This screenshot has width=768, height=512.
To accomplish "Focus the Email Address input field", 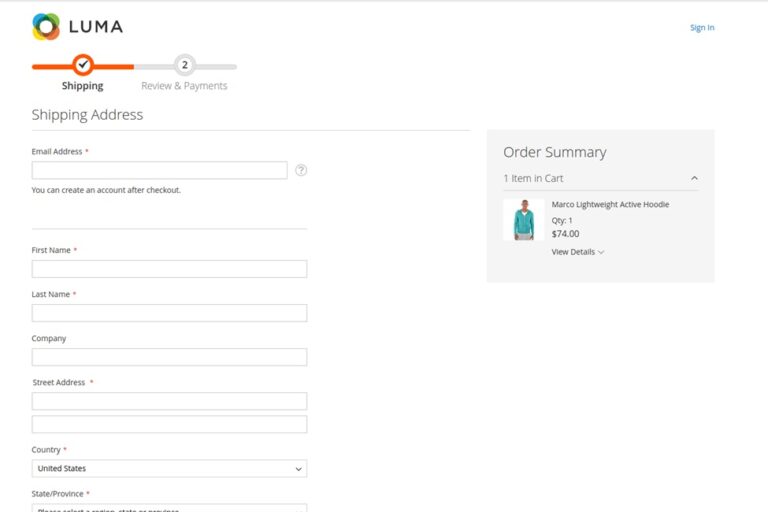I will point(159,170).
